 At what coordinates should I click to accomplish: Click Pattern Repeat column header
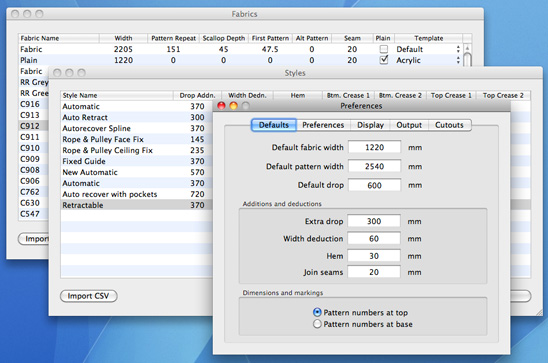coord(173,38)
